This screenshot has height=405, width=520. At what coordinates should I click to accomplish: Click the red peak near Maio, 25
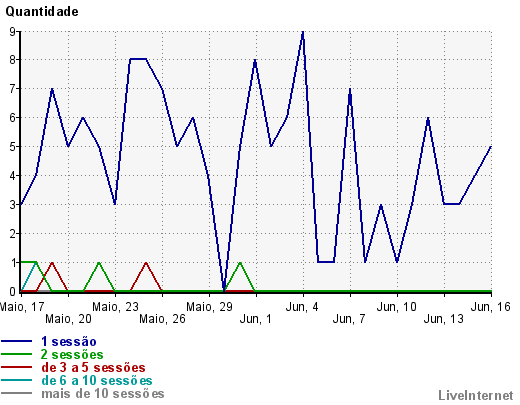tap(146, 263)
